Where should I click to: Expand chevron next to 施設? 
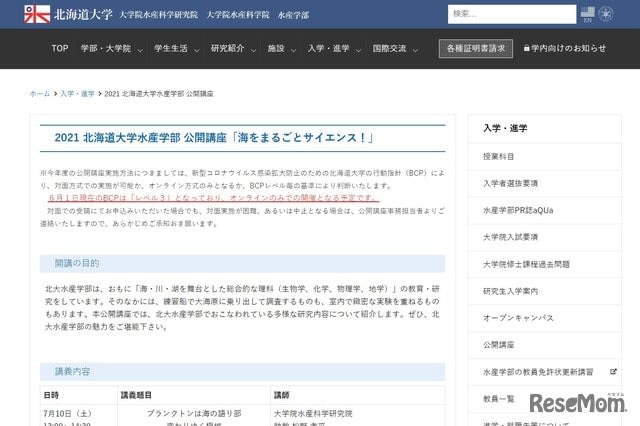(x=293, y=51)
